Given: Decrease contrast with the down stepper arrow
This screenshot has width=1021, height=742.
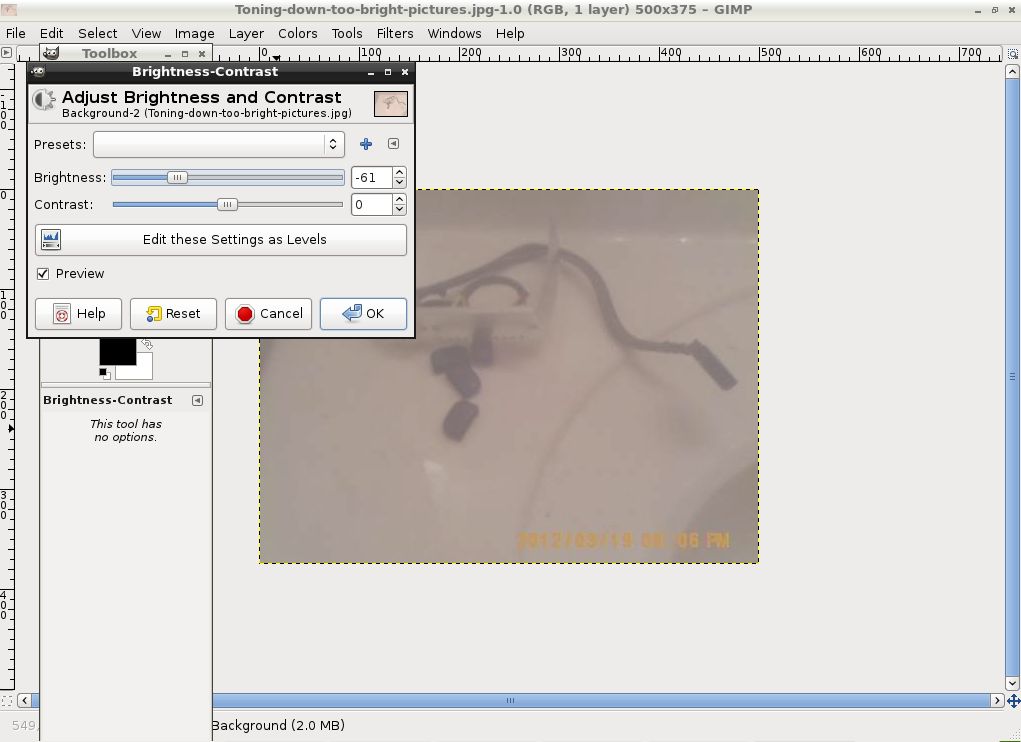Looking at the screenshot, I should [399, 210].
